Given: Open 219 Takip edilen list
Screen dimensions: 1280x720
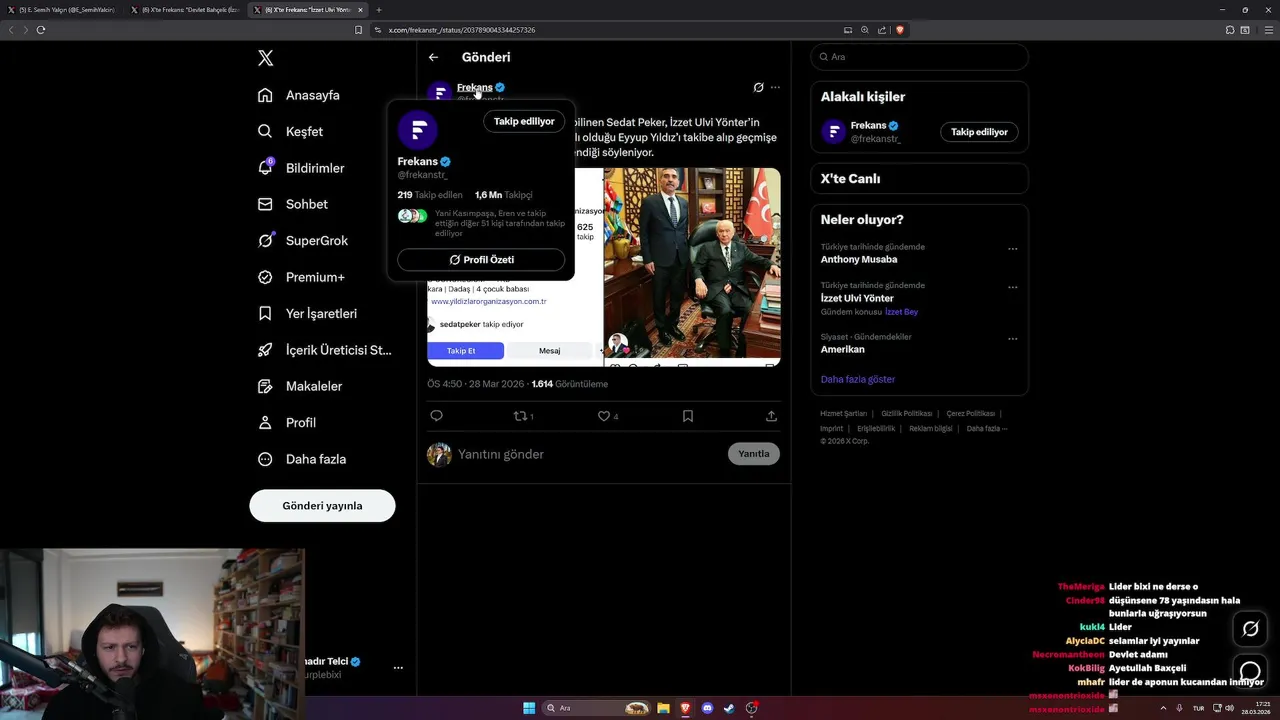Looking at the screenshot, I should [x=430, y=195].
